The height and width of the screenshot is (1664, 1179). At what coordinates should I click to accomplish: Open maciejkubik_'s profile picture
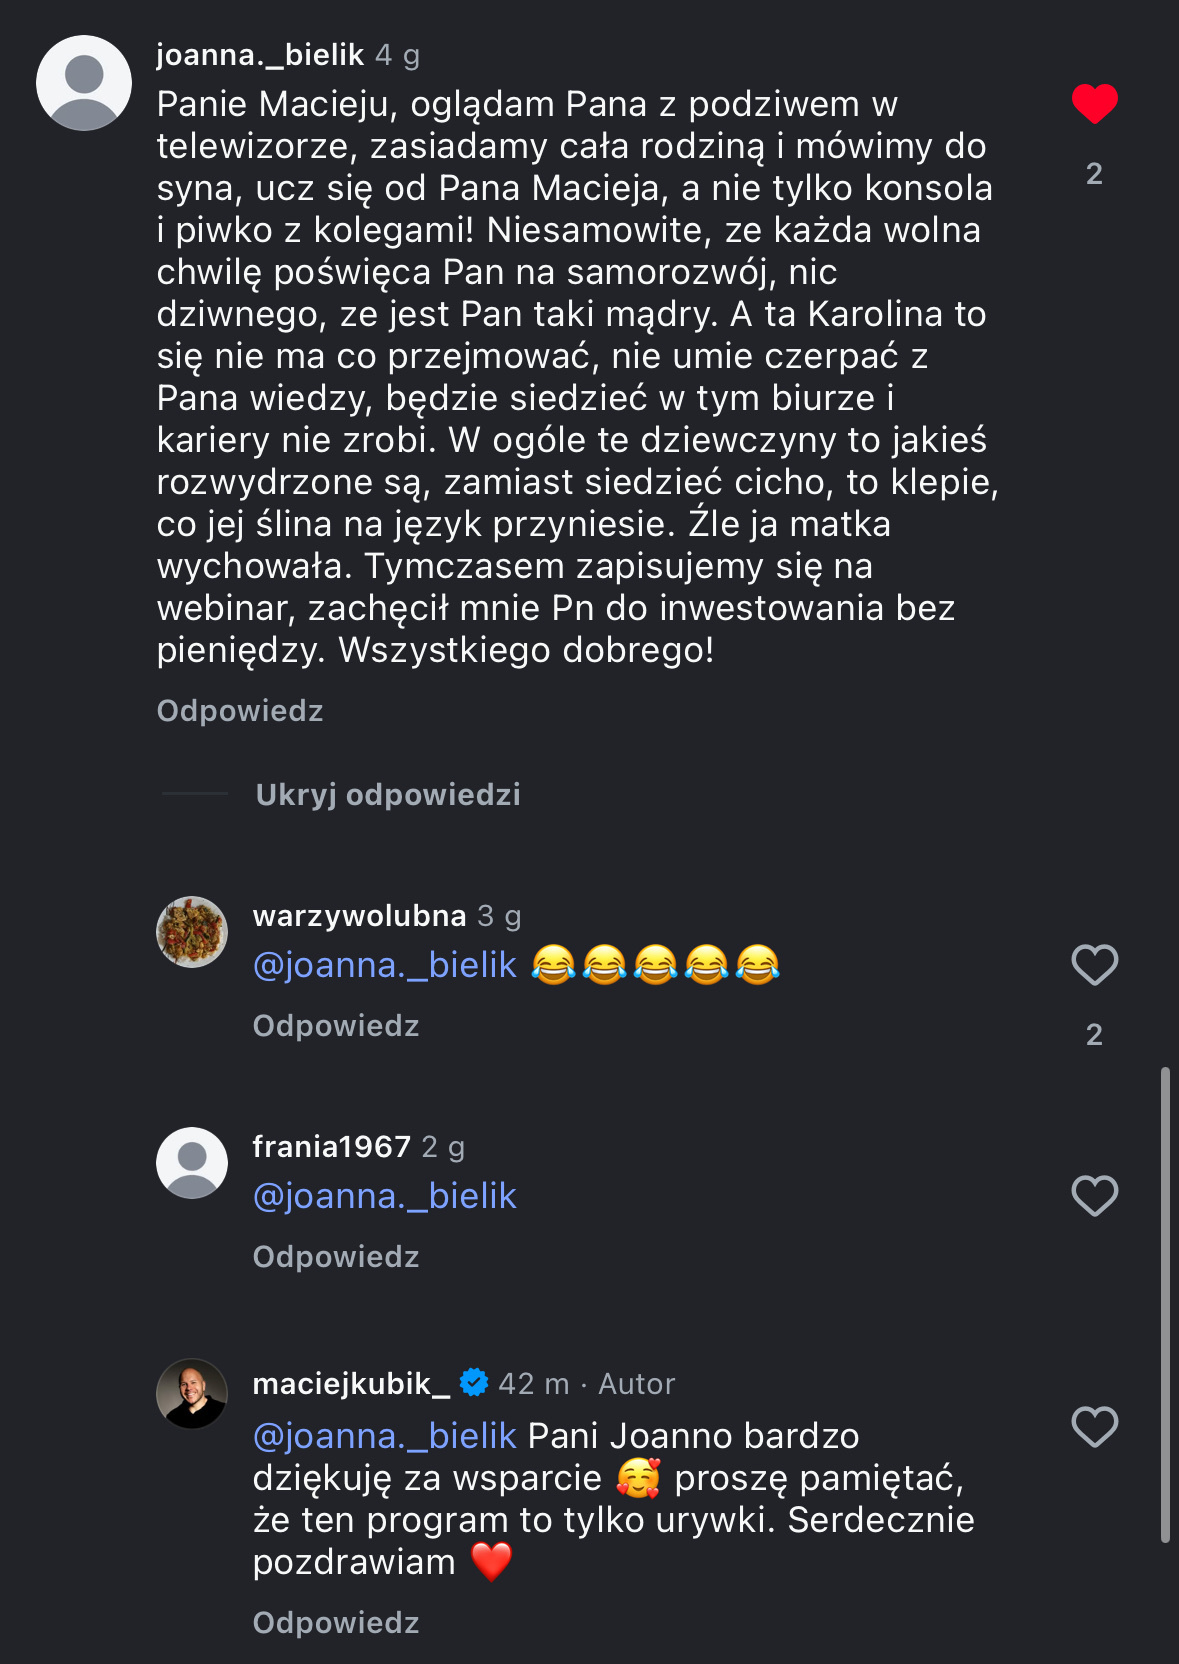[x=192, y=1393]
